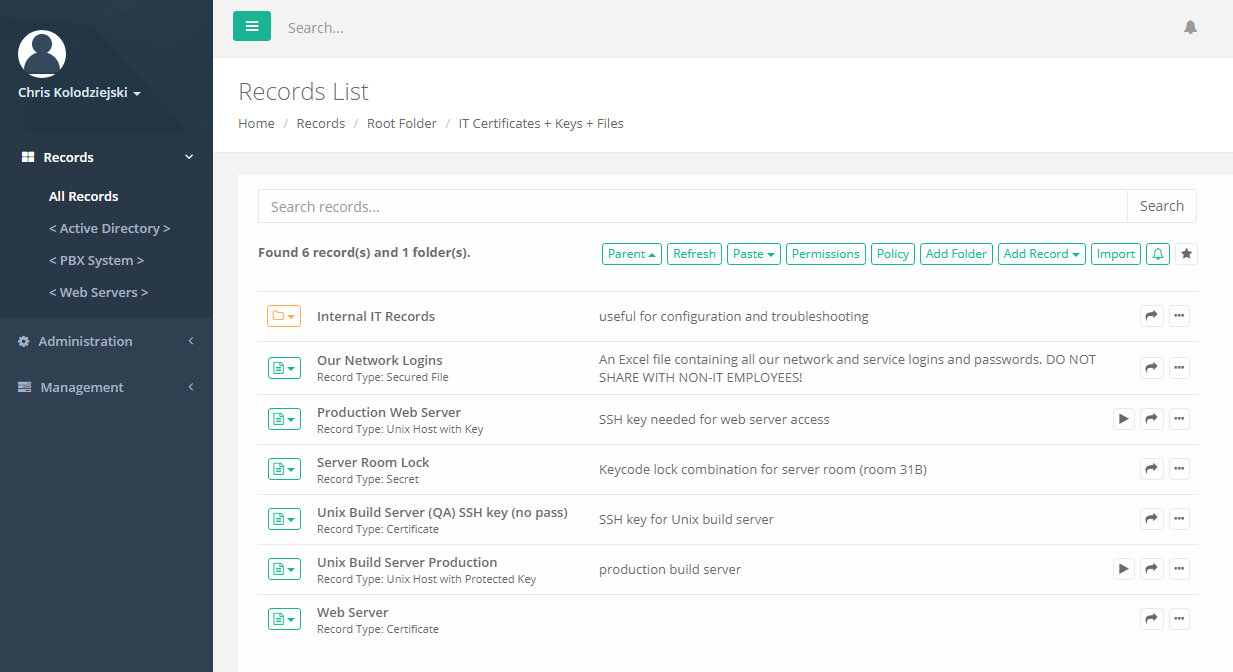
Task: Open folder dropdown for Internal IT Records
Action: point(284,317)
